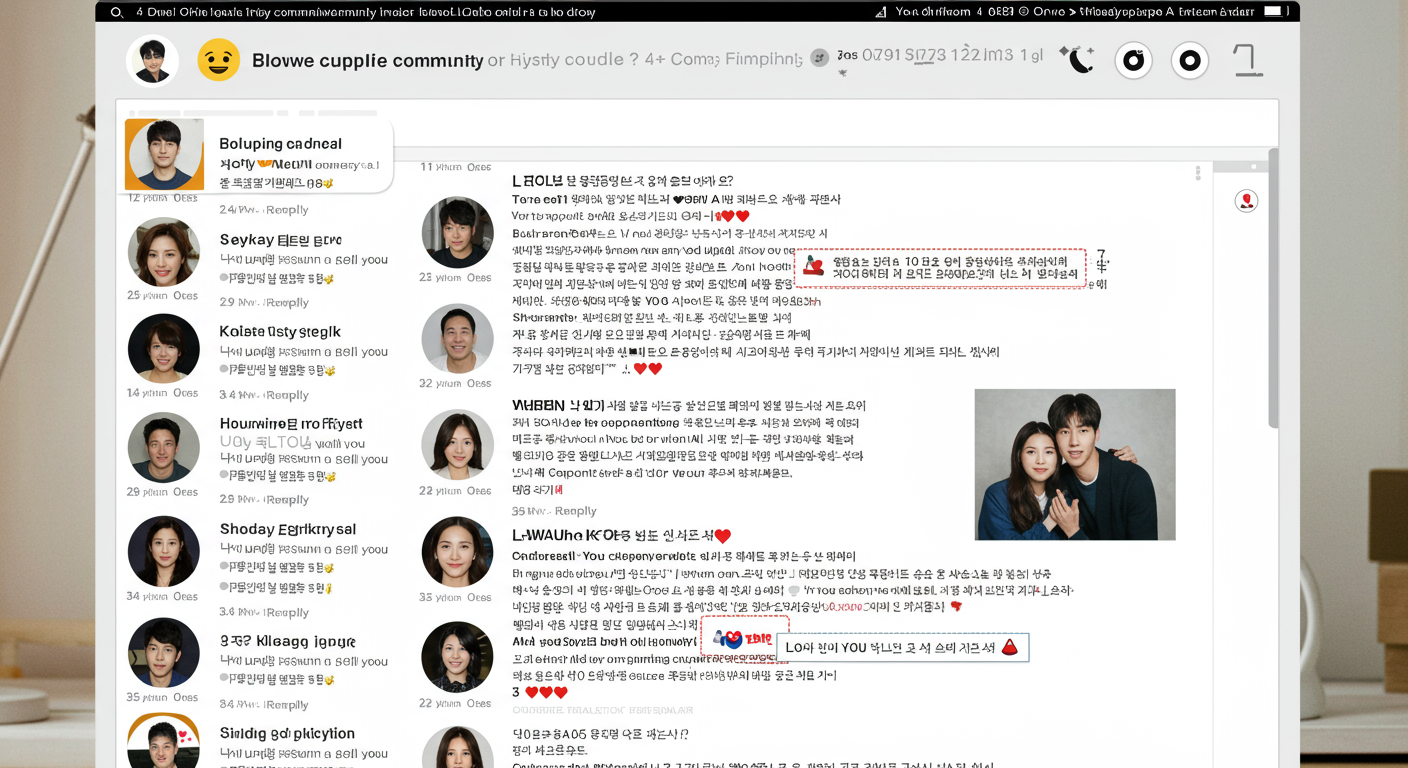The width and height of the screenshot is (1408, 768).
Task: Click the yellow smiley emoji icon
Action: pyautogui.click(x=219, y=60)
